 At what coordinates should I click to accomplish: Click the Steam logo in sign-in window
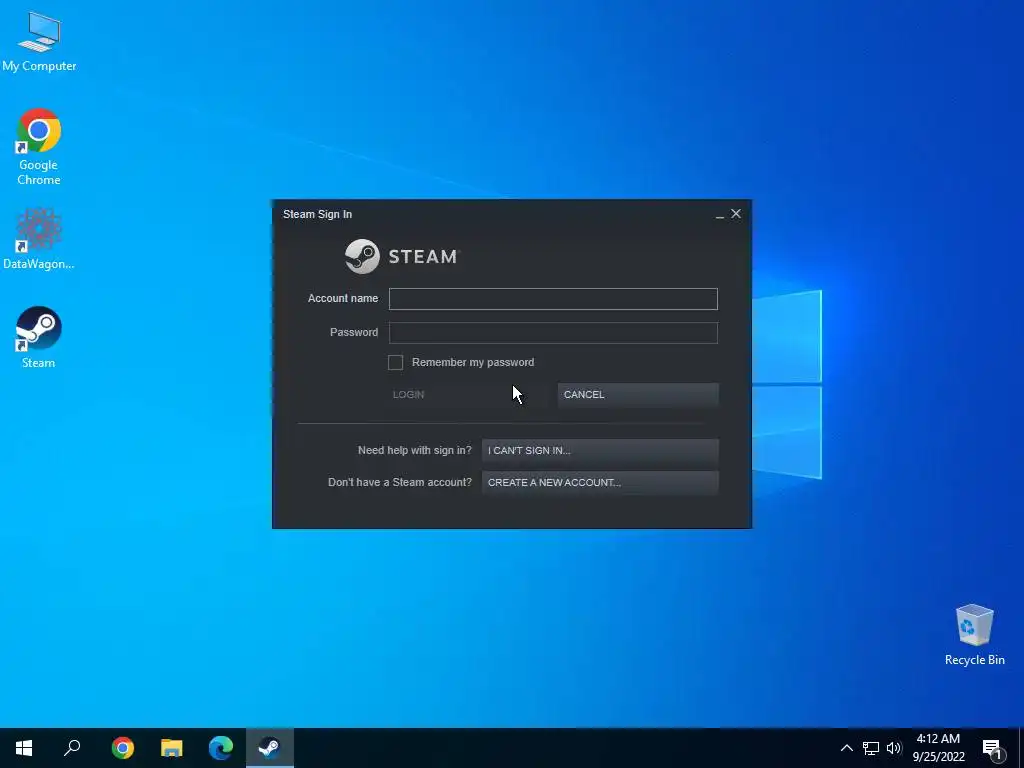coord(402,256)
